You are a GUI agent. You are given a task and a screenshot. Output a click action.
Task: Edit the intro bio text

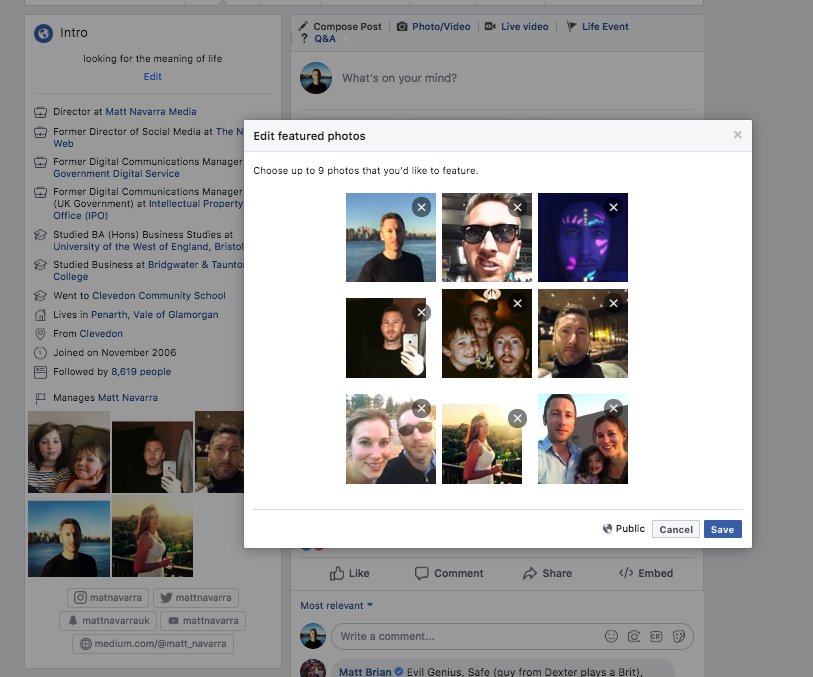click(152, 77)
